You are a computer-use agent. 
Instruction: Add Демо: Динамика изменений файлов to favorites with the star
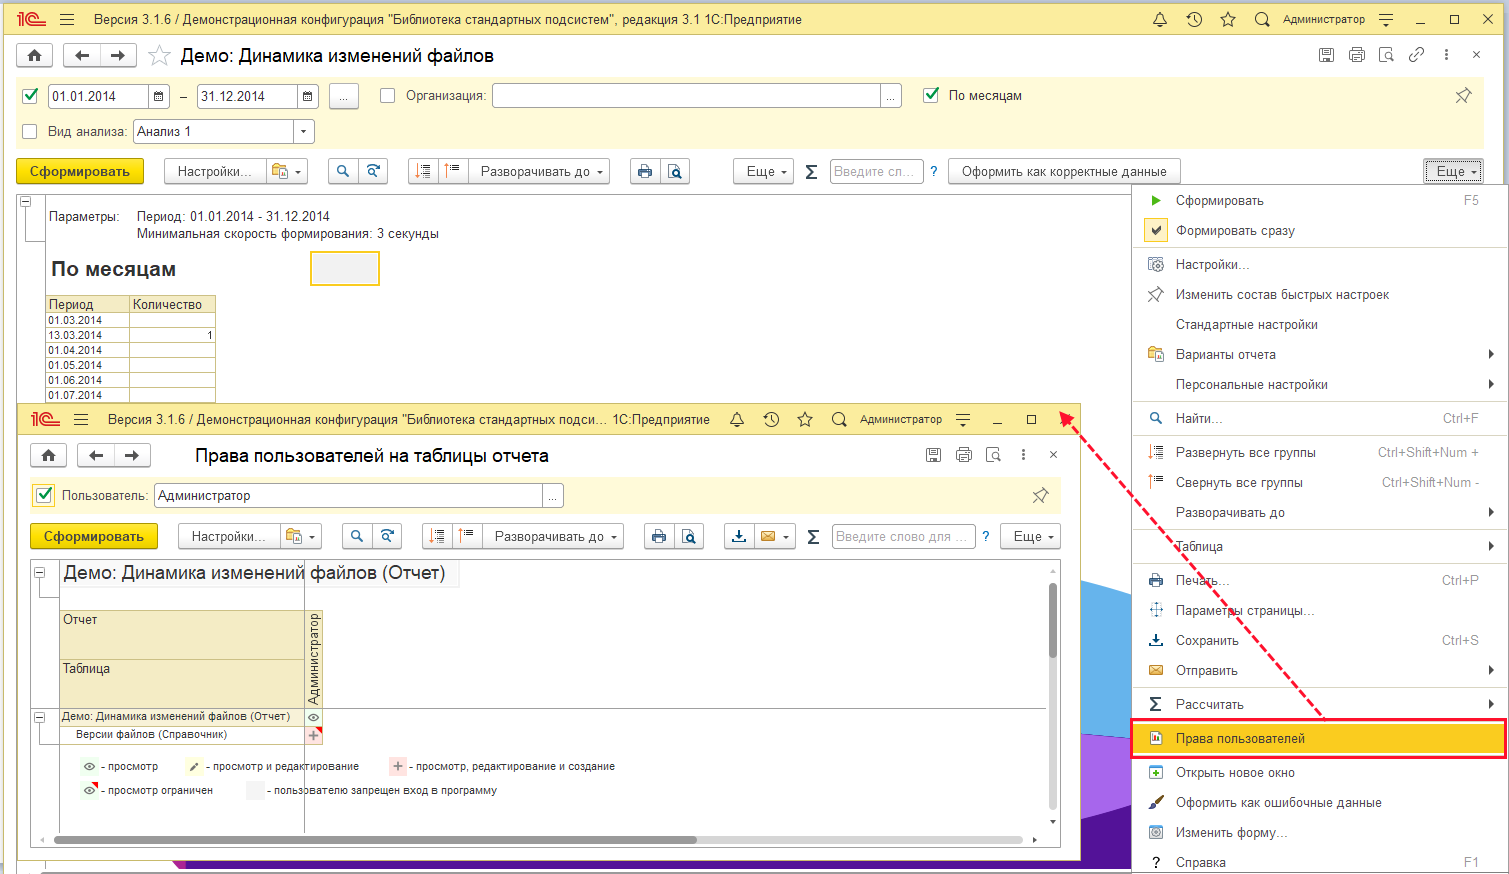click(x=159, y=56)
